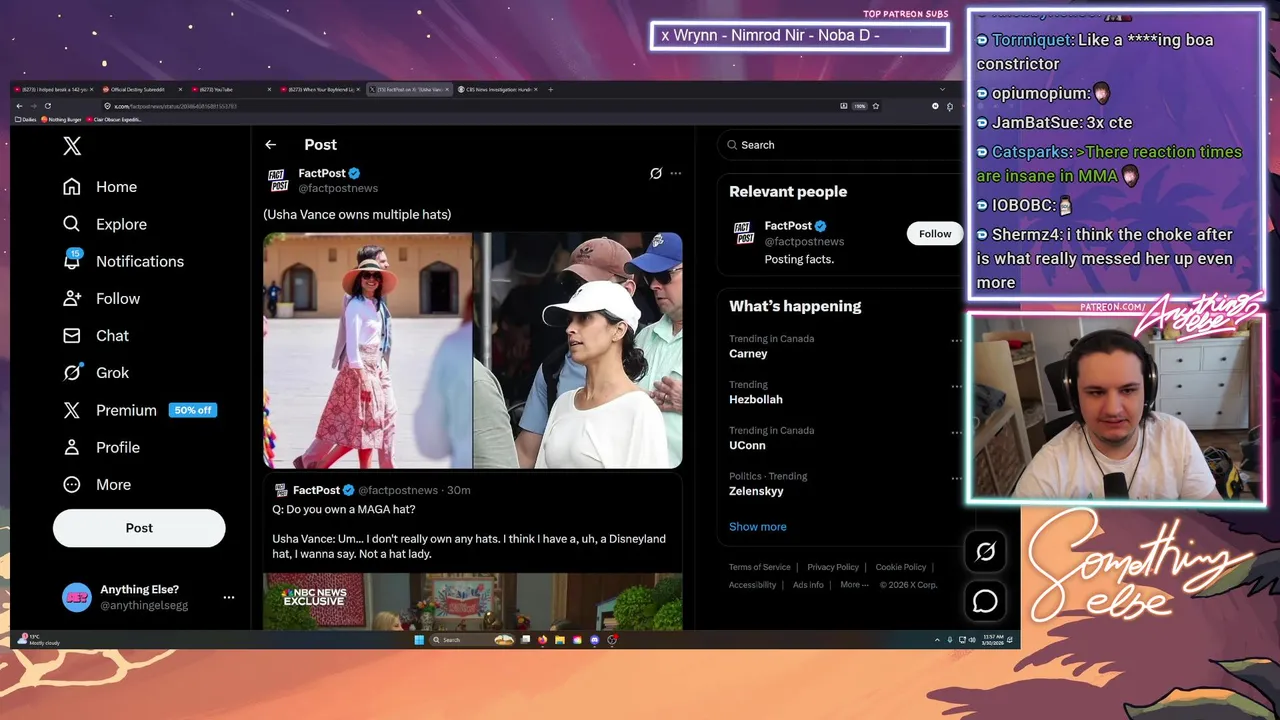Open the Windows Start menu

[x=419, y=640]
